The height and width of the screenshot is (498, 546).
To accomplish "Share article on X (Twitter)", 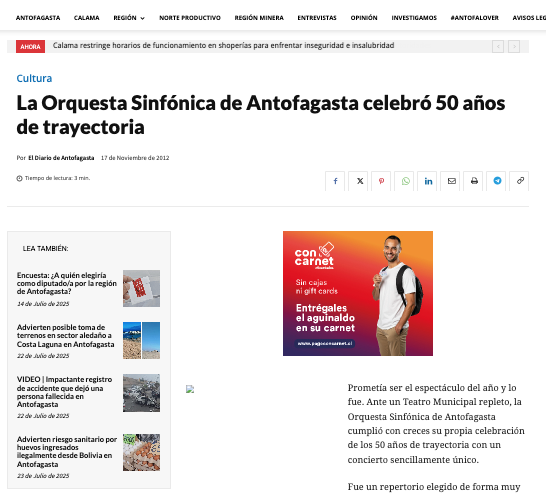I will click(358, 181).
